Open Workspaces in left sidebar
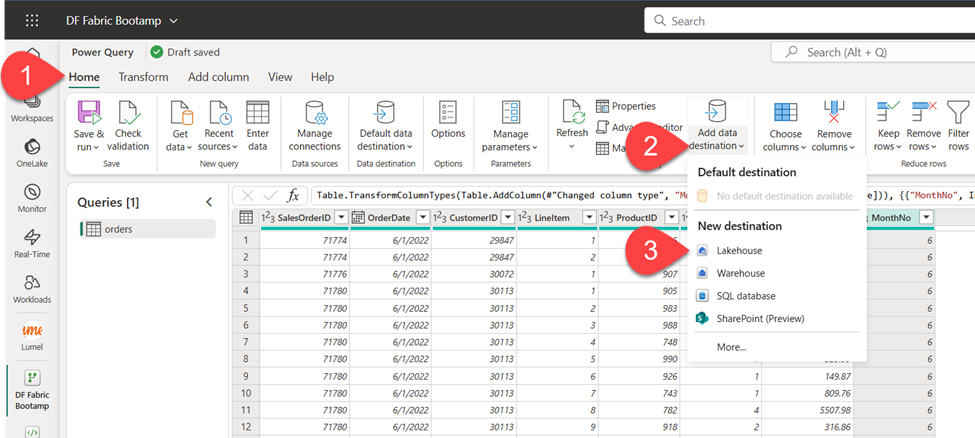 tap(32, 108)
